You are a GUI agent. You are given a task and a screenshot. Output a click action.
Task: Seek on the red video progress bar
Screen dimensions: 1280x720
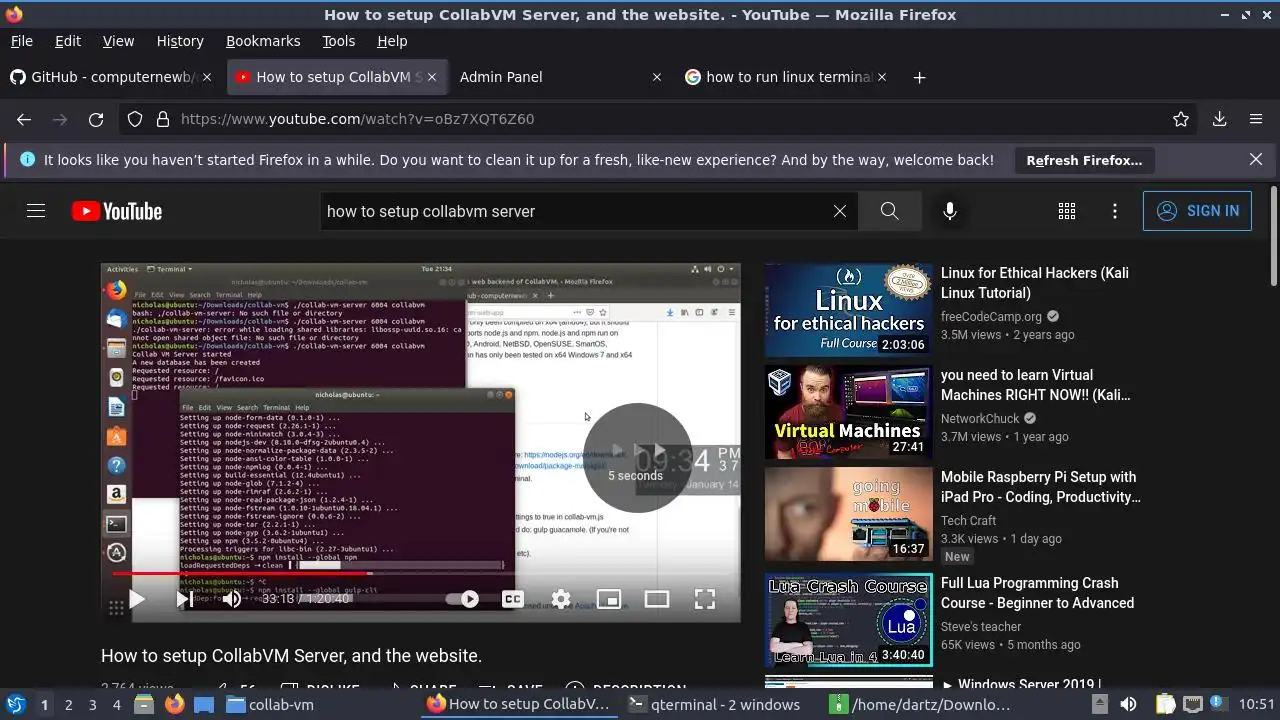(x=420, y=573)
